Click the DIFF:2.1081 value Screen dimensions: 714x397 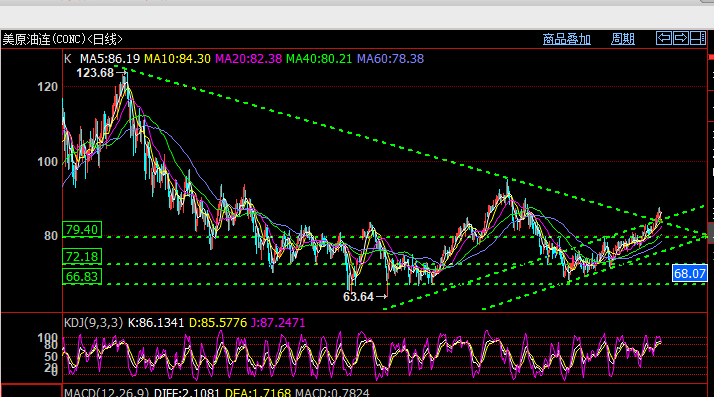point(187,392)
